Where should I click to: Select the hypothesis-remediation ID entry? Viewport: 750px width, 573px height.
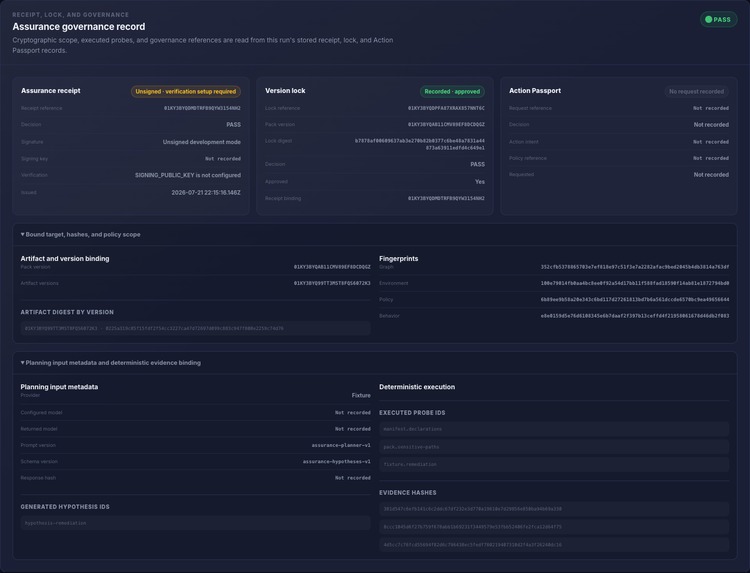coord(195,523)
